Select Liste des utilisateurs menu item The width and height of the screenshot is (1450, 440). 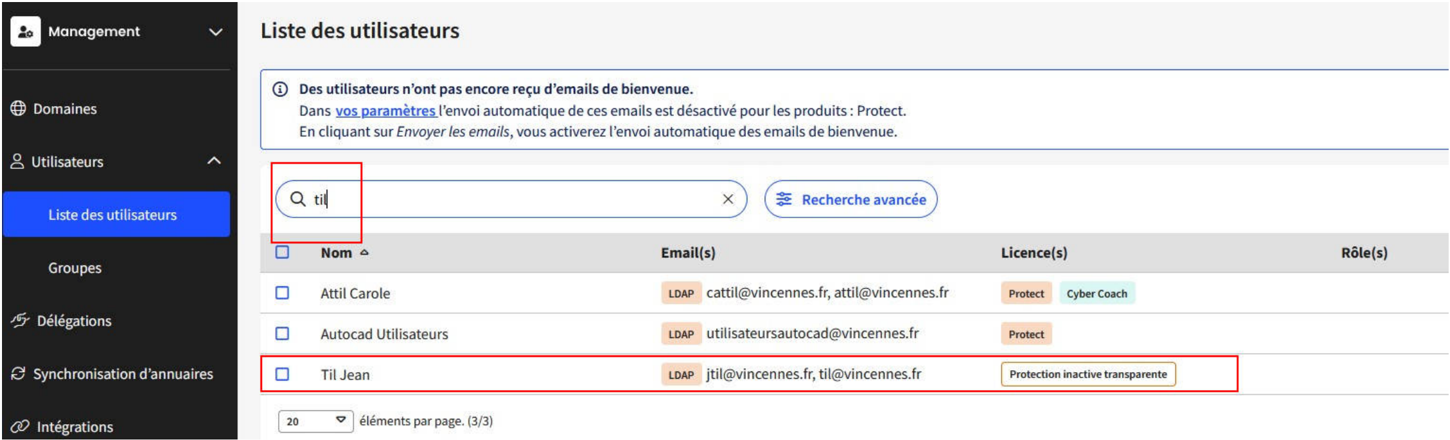[x=116, y=215]
